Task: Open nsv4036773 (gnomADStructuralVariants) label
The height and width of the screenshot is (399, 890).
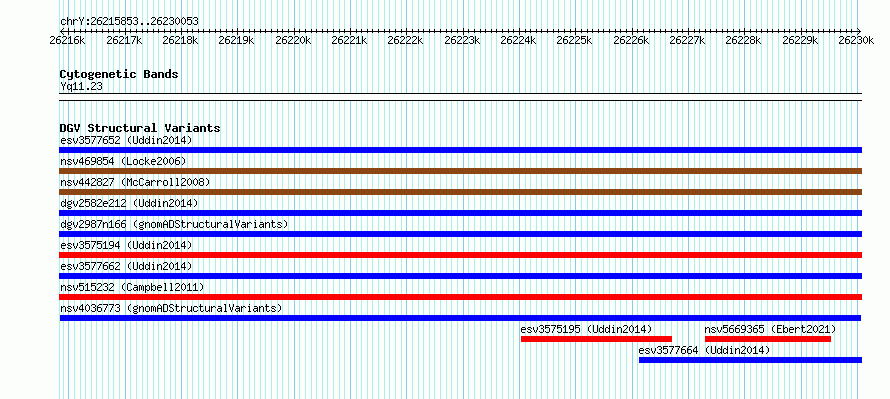Action: (x=171, y=308)
